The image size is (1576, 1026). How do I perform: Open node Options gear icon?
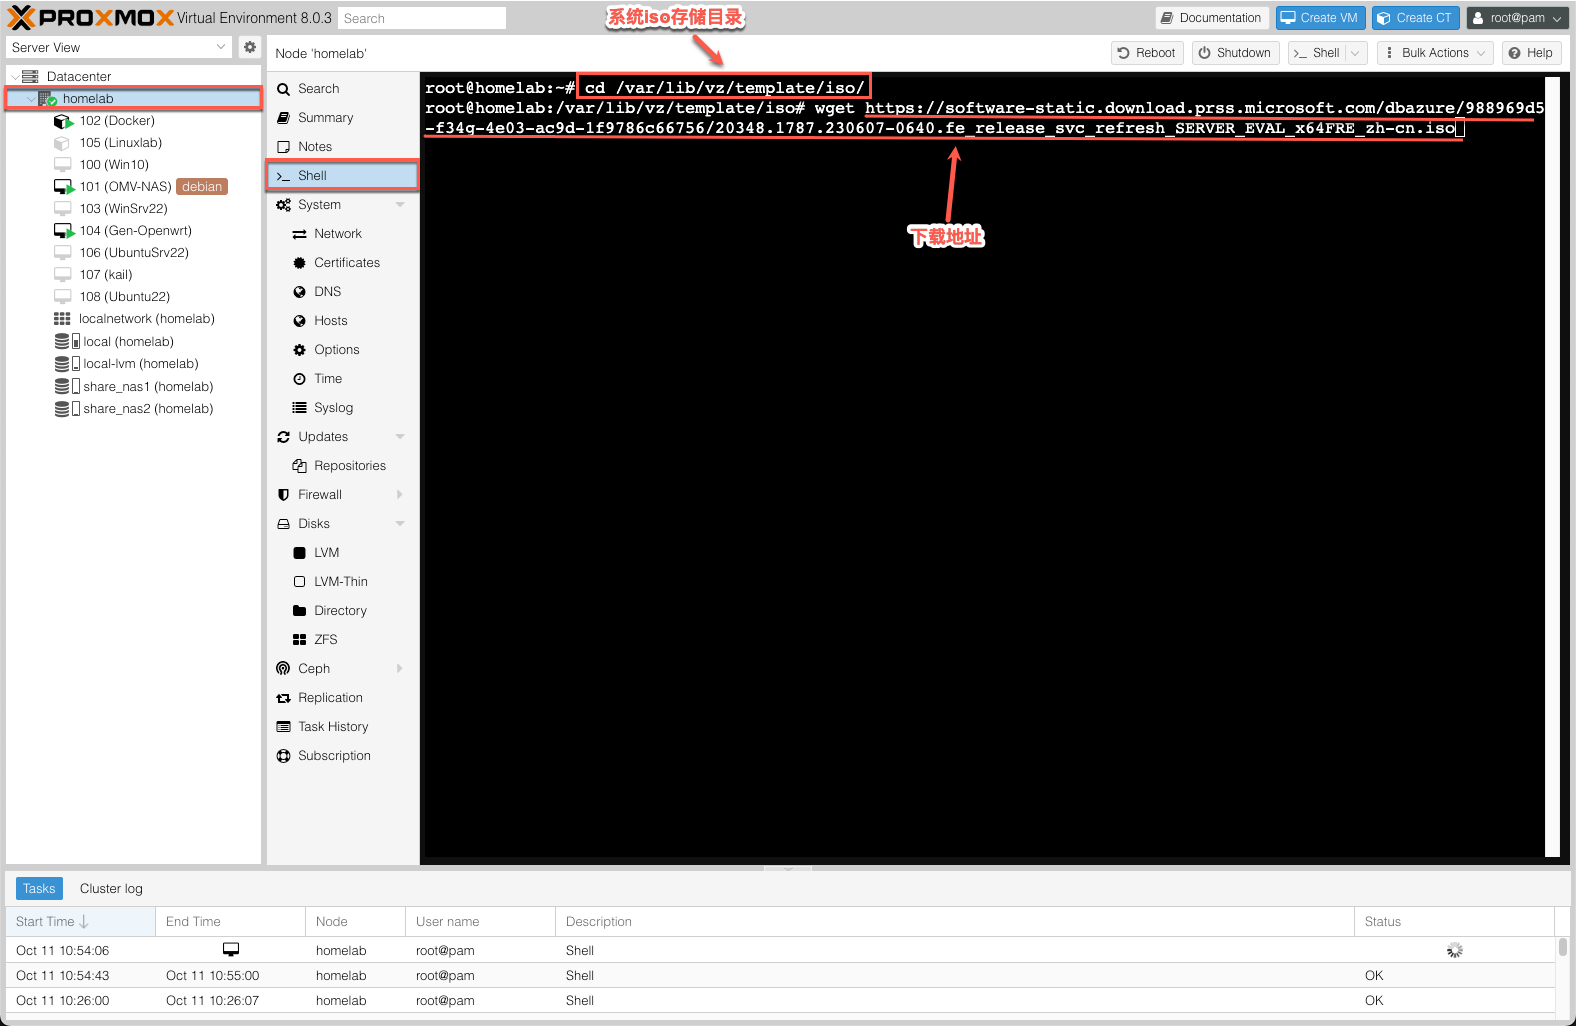click(x=299, y=350)
